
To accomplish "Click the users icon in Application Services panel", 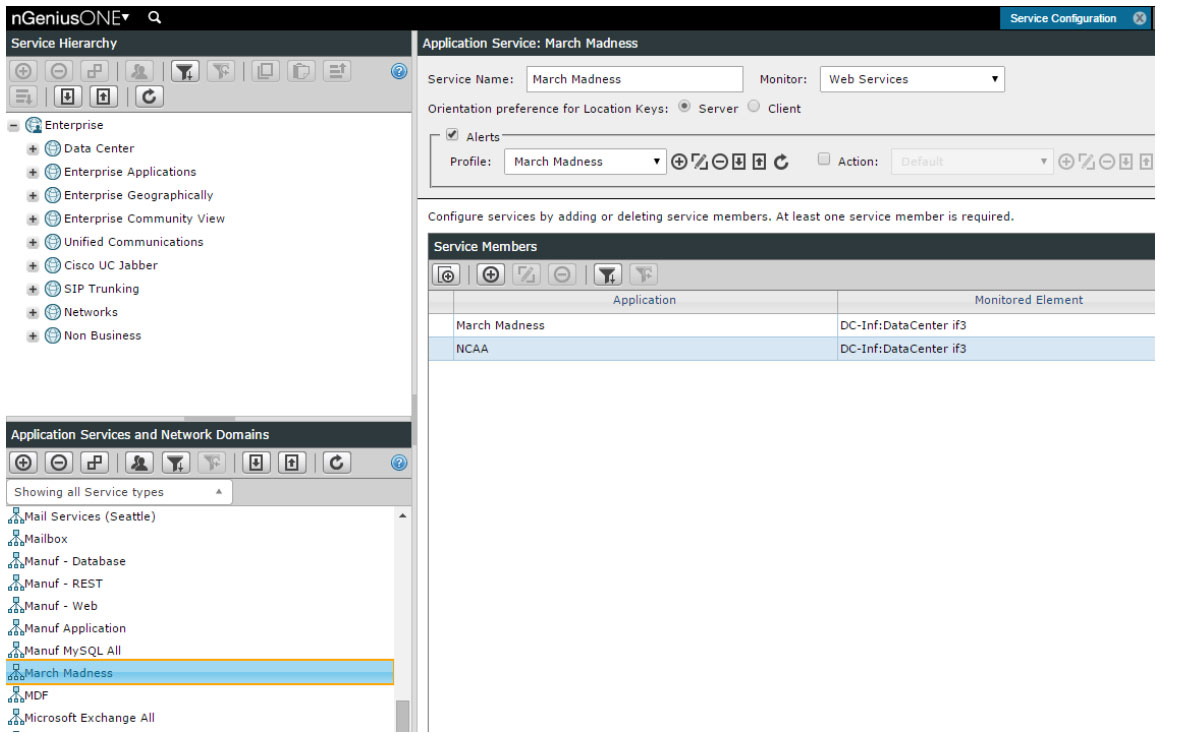I will pos(140,463).
